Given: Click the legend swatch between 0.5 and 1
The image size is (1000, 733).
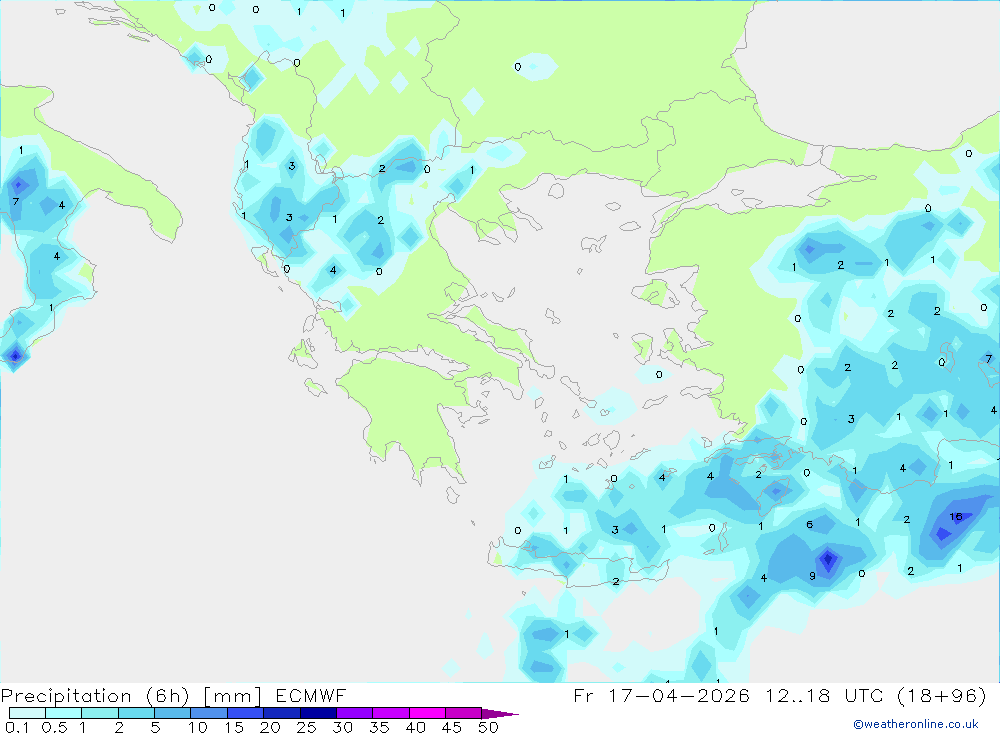Looking at the screenshot, I should [64, 713].
